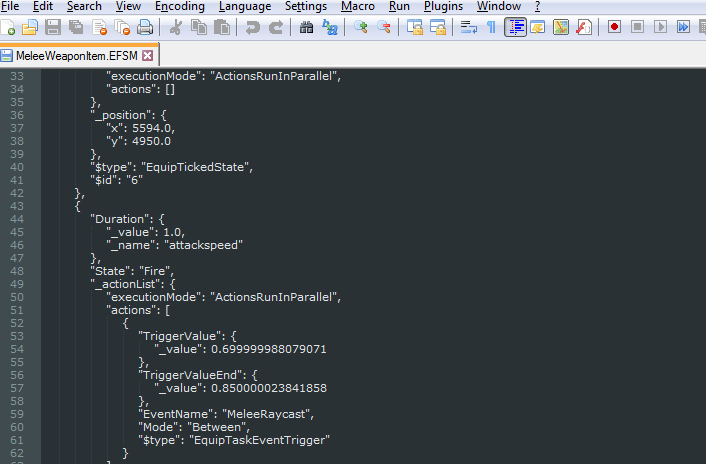Click the Cut scissors icon

[176, 27]
